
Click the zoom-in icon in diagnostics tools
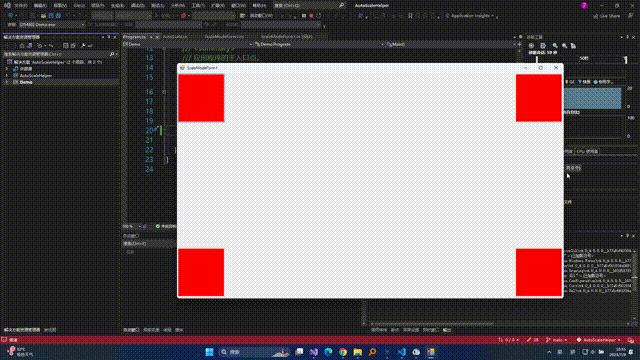(555, 46)
